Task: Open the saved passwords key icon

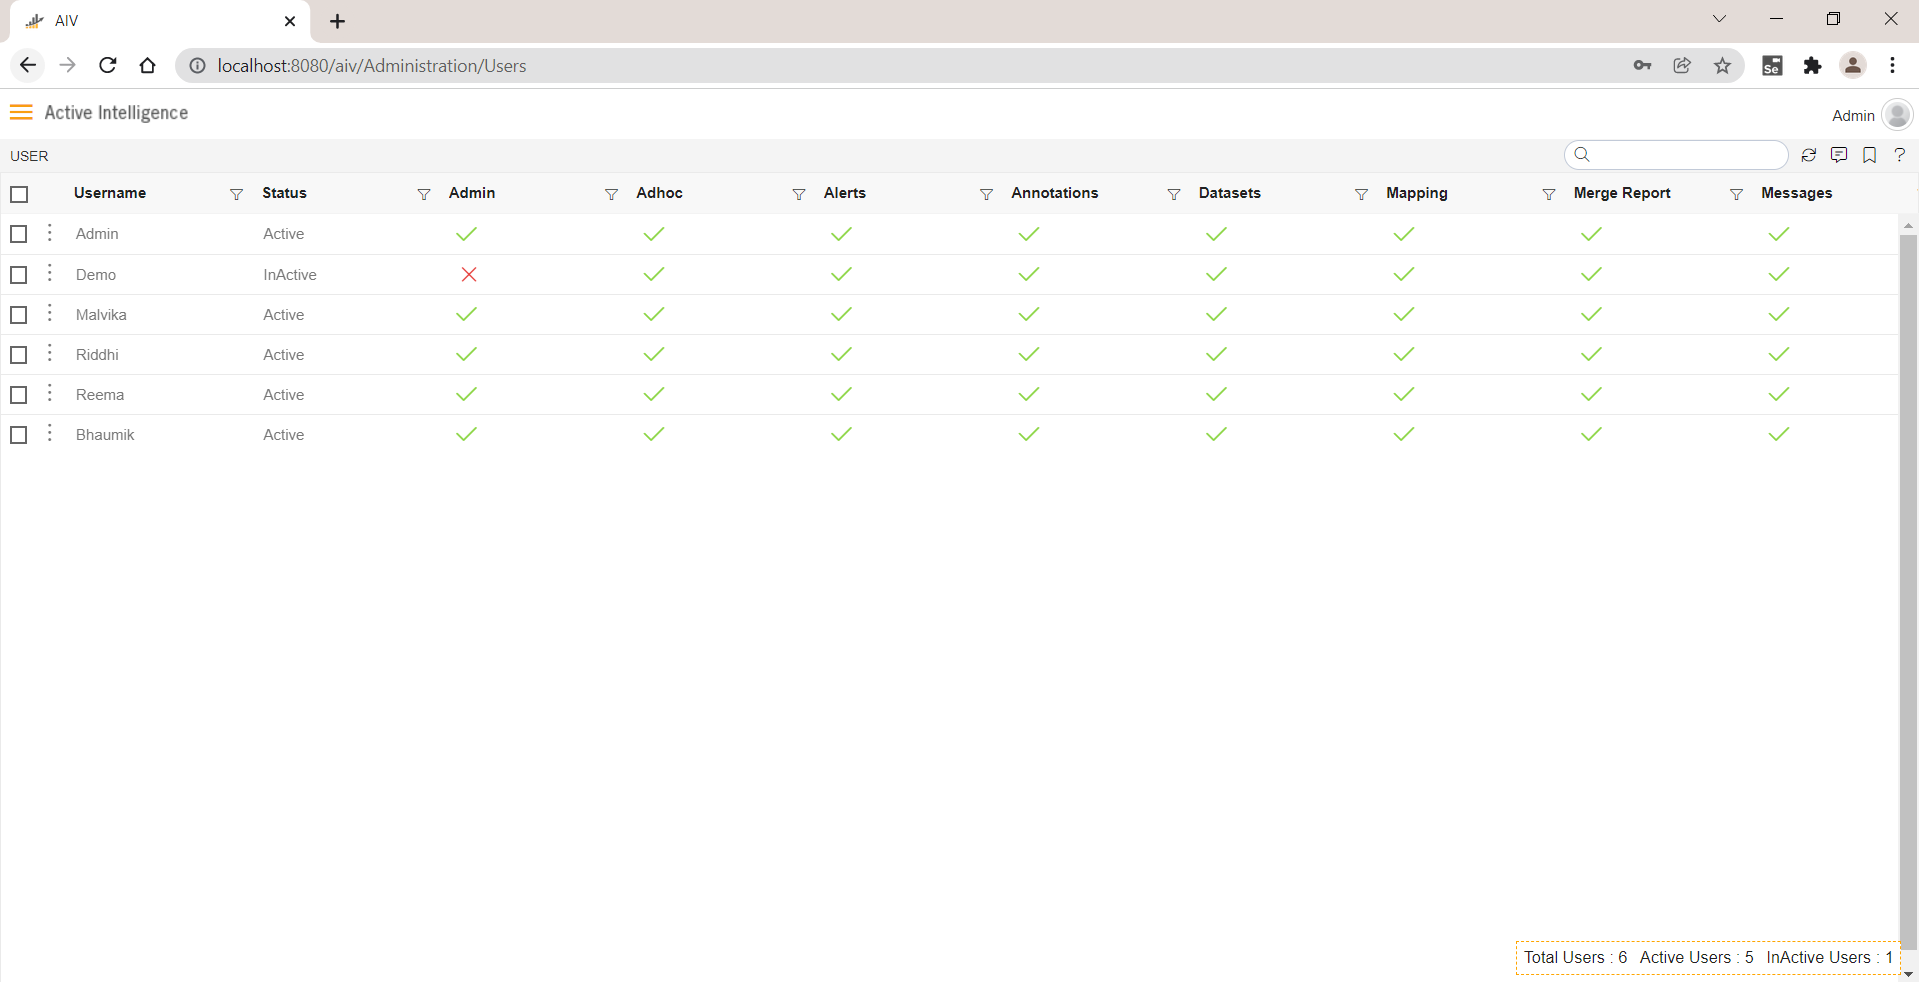Action: (x=1642, y=65)
